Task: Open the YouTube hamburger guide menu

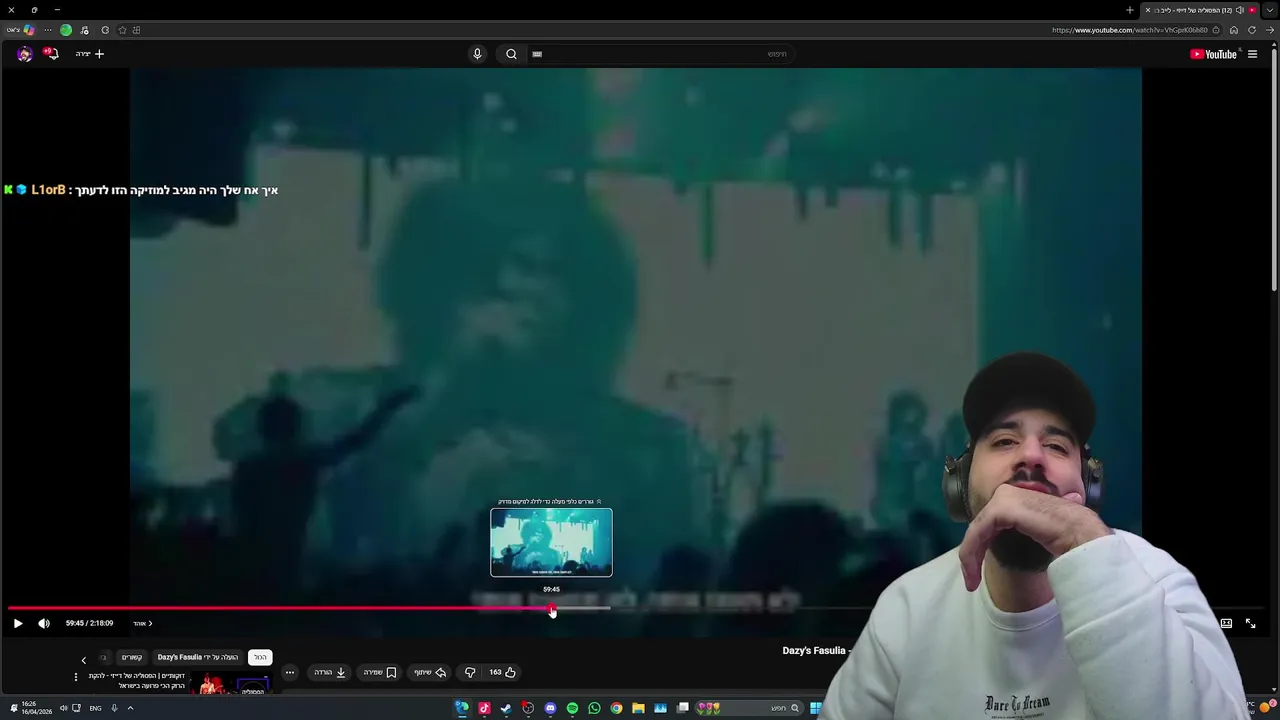Action: [1252, 54]
